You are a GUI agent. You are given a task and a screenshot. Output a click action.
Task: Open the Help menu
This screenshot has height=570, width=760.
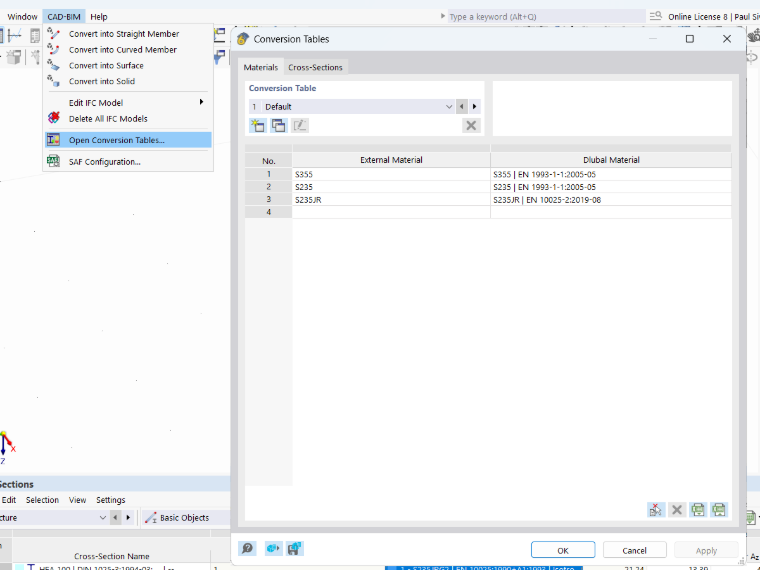99,16
